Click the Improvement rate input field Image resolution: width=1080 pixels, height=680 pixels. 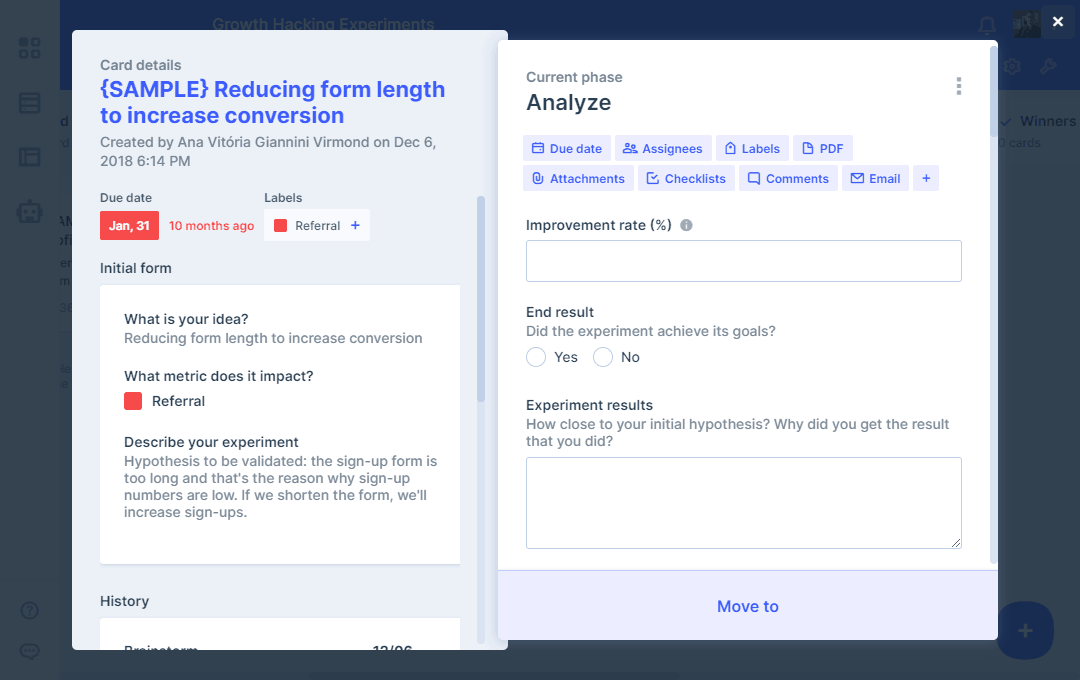point(743,261)
